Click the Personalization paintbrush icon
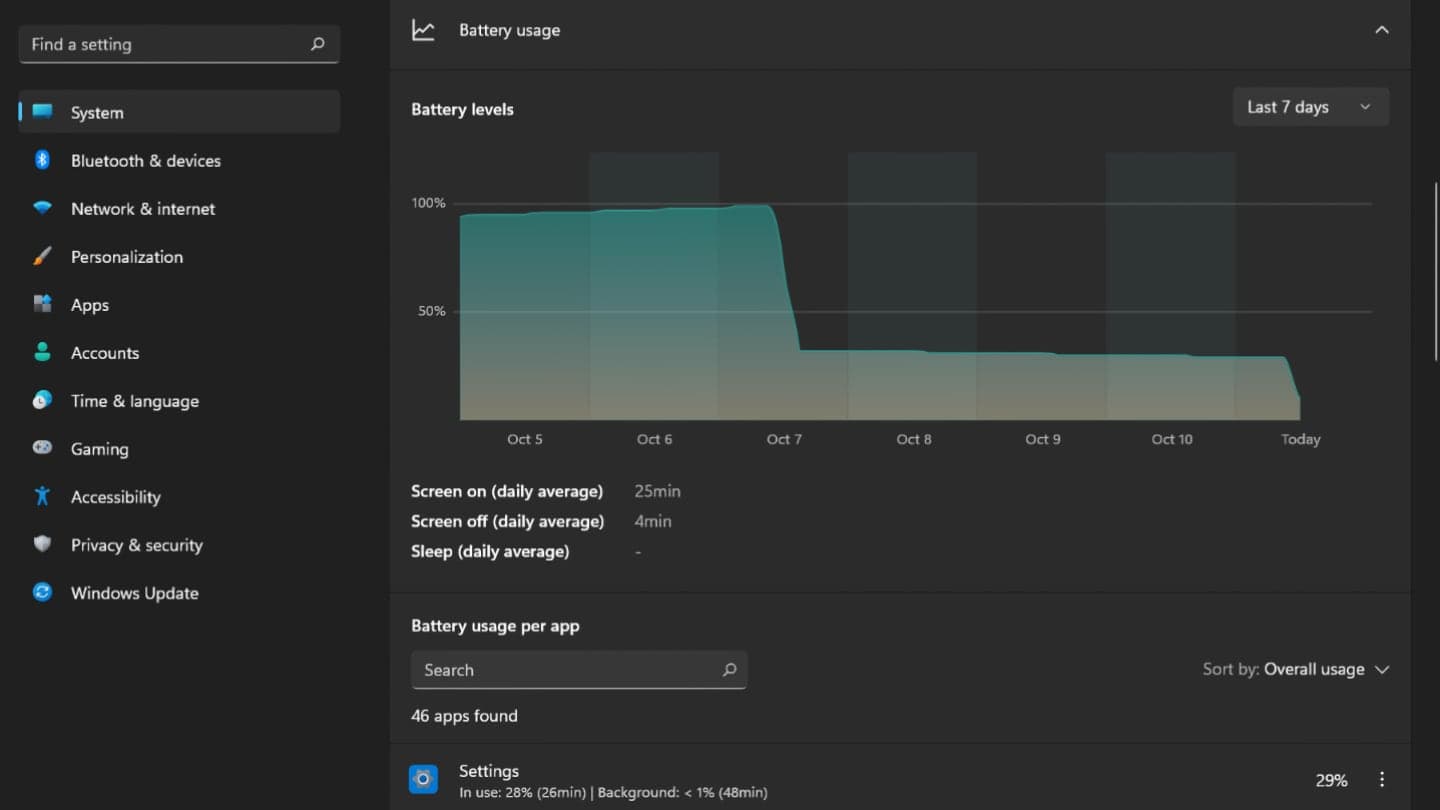The image size is (1440, 810). pyautogui.click(x=42, y=256)
